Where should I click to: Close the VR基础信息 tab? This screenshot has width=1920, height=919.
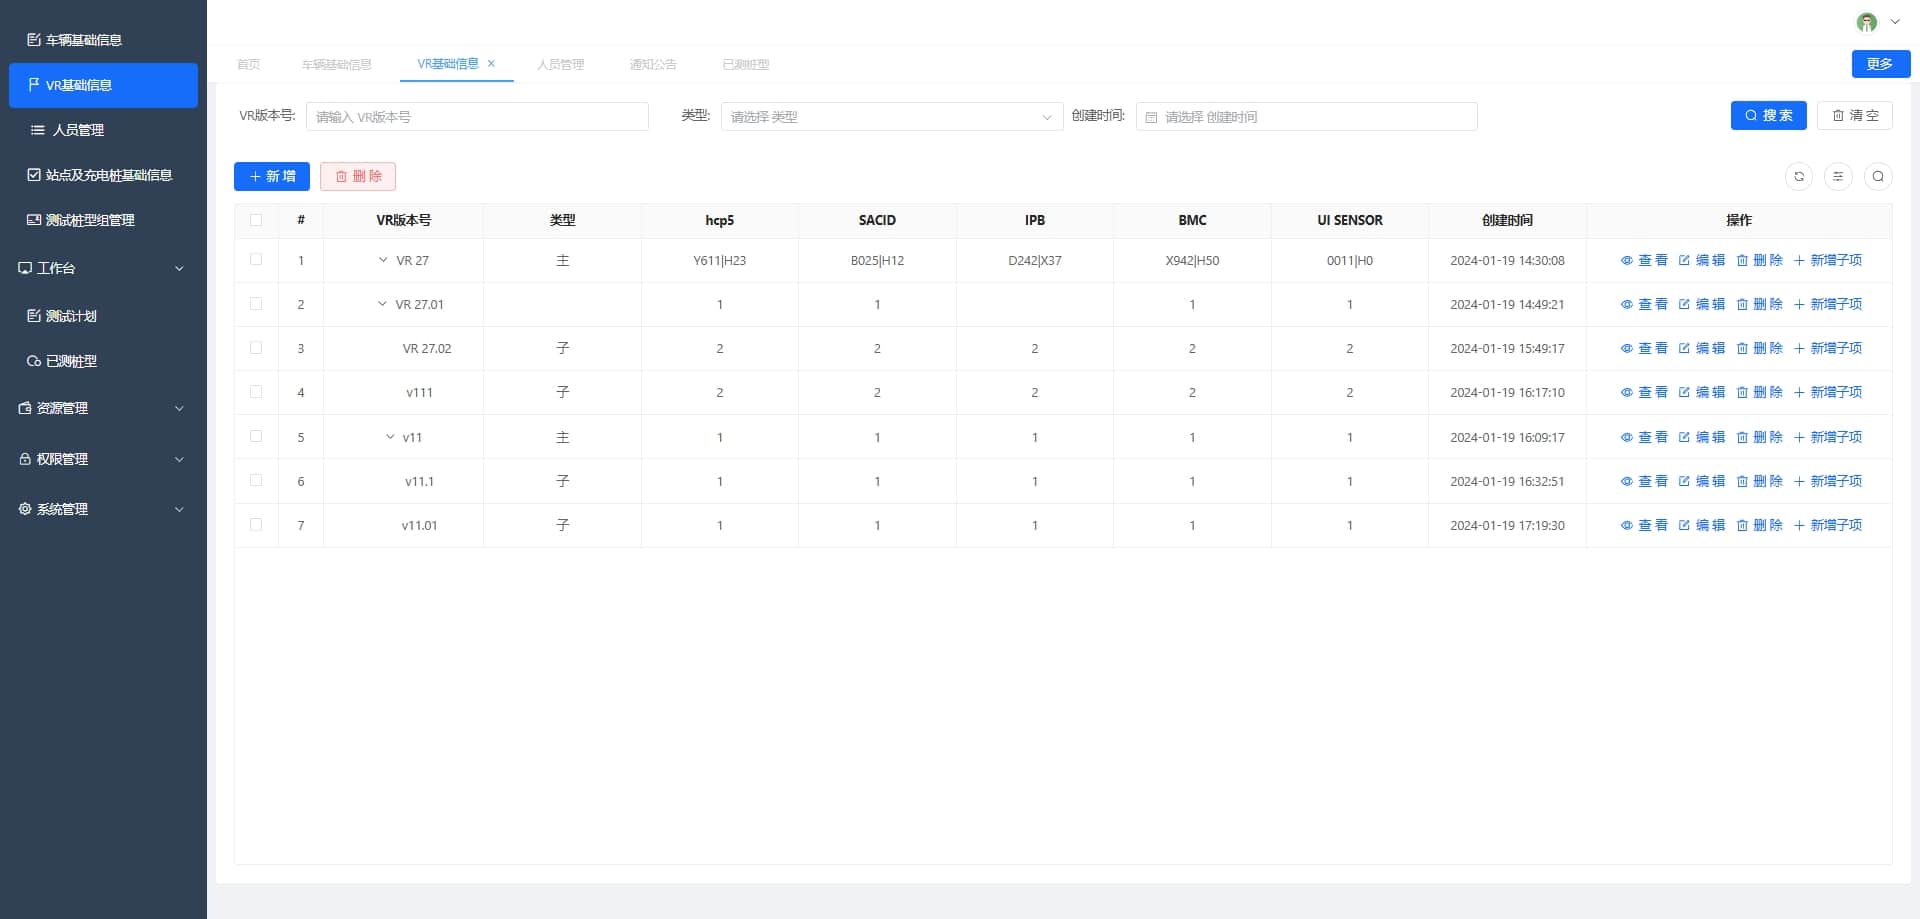491,64
